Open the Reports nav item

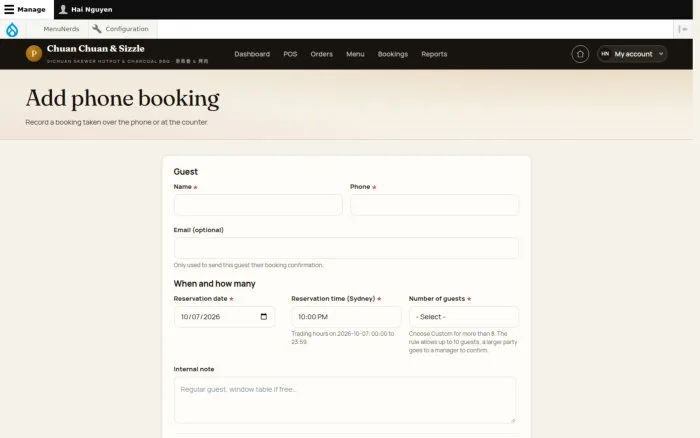click(x=434, y=54)
